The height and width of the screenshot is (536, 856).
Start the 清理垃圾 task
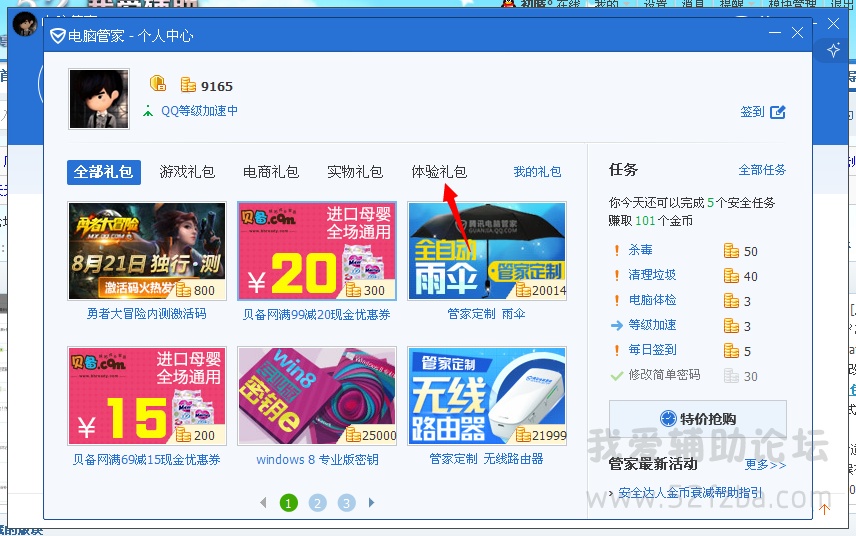coord(652,275)
